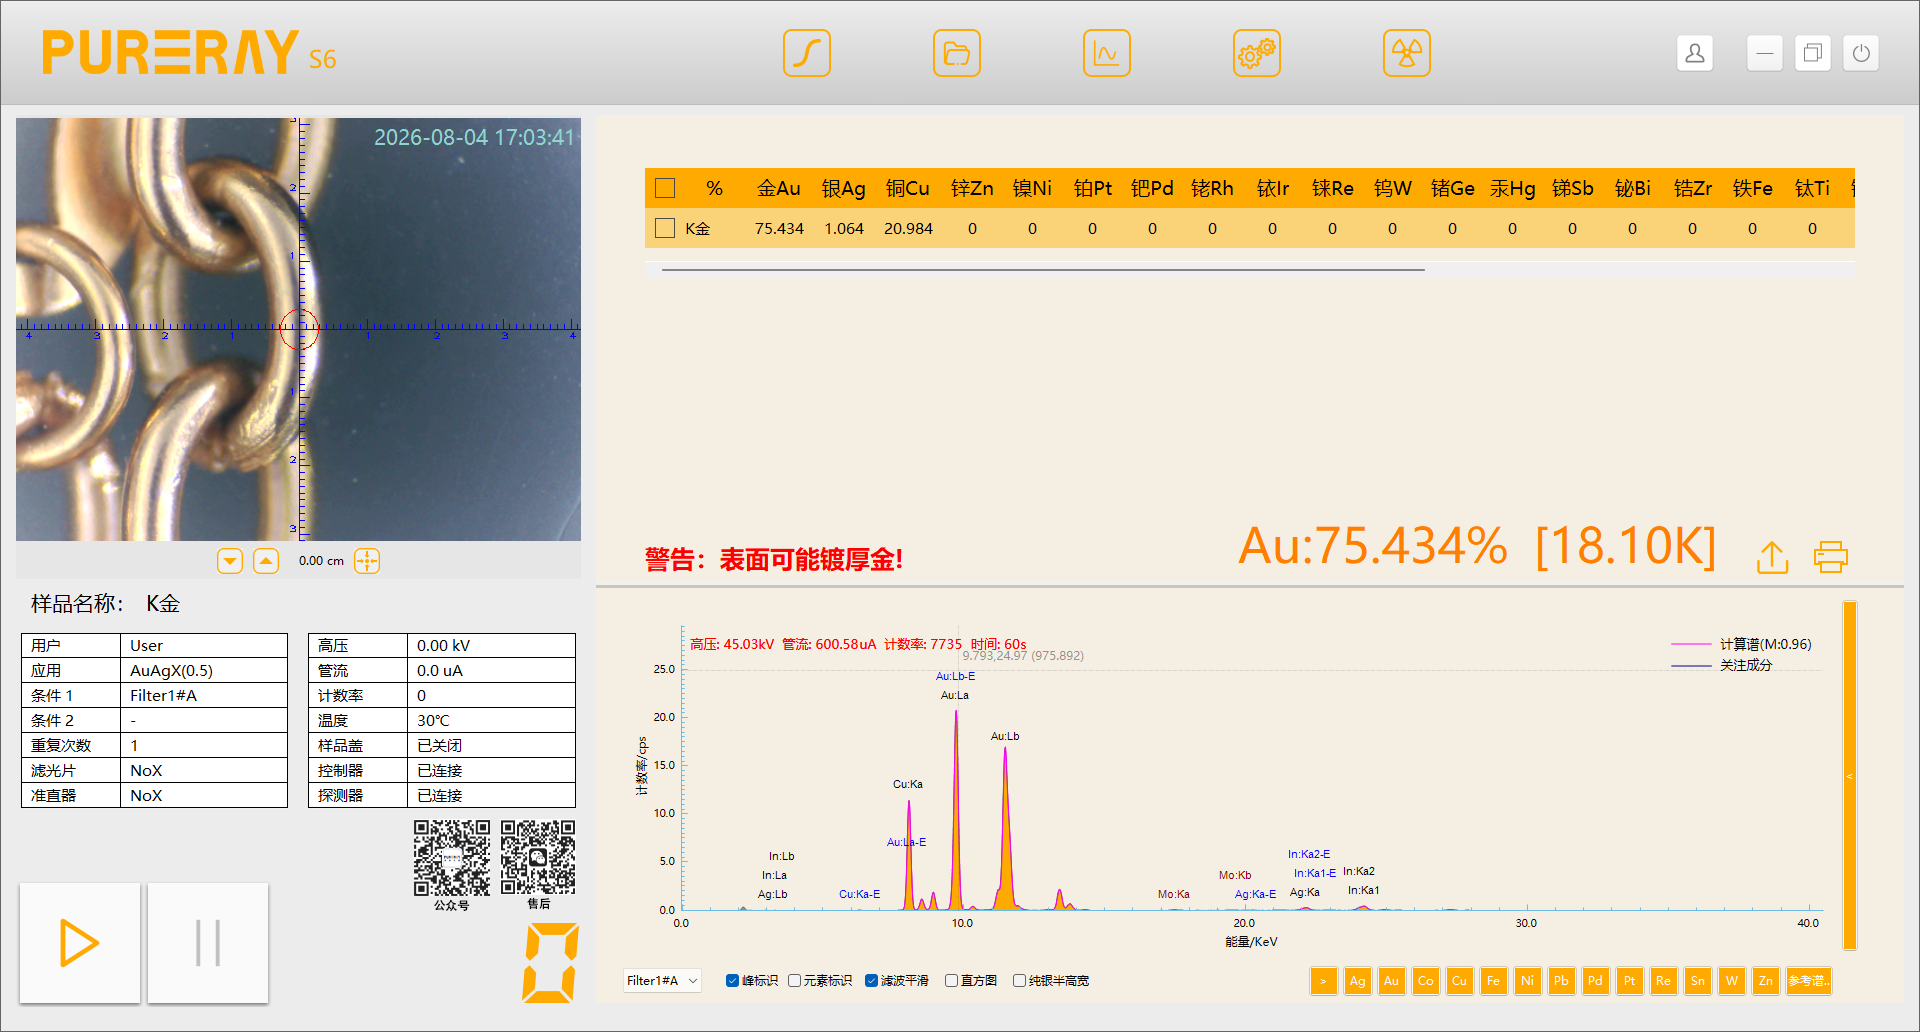Select the Cu element button
The width and height of the screenshot is (1920, 1032).
coord(1459,981)
